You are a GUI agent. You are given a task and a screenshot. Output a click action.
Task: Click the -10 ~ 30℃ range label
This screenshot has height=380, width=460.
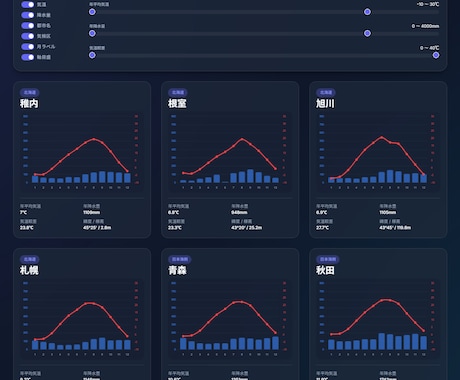428,4
